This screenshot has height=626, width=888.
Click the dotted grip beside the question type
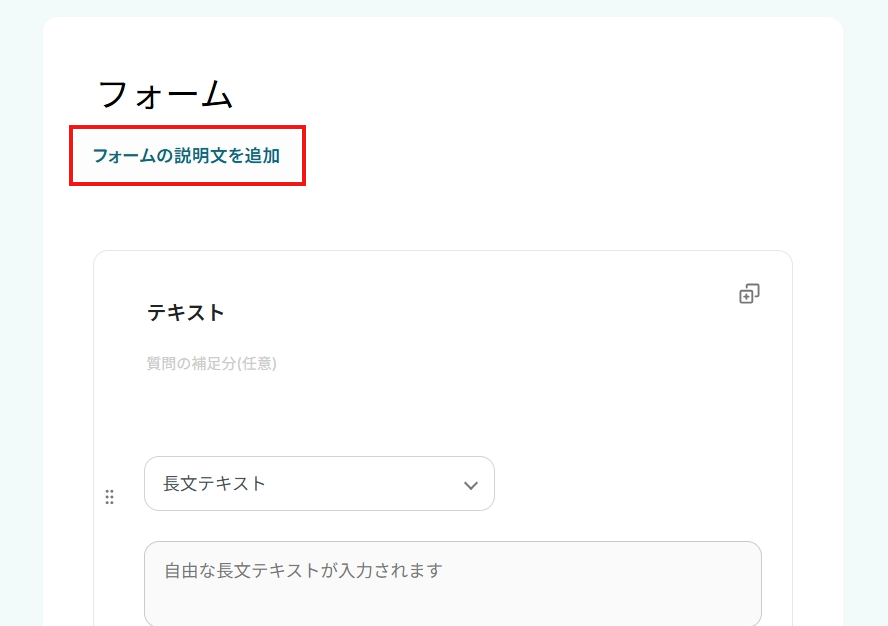coord(110,497)
